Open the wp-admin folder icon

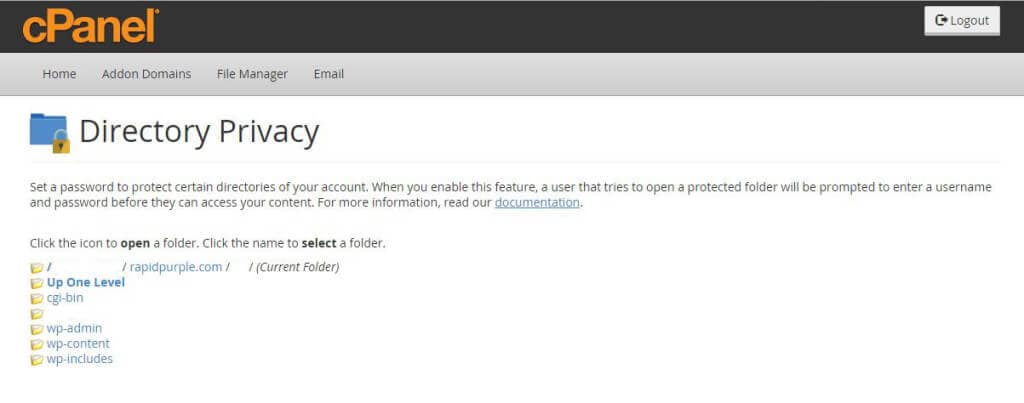point(37,329)
